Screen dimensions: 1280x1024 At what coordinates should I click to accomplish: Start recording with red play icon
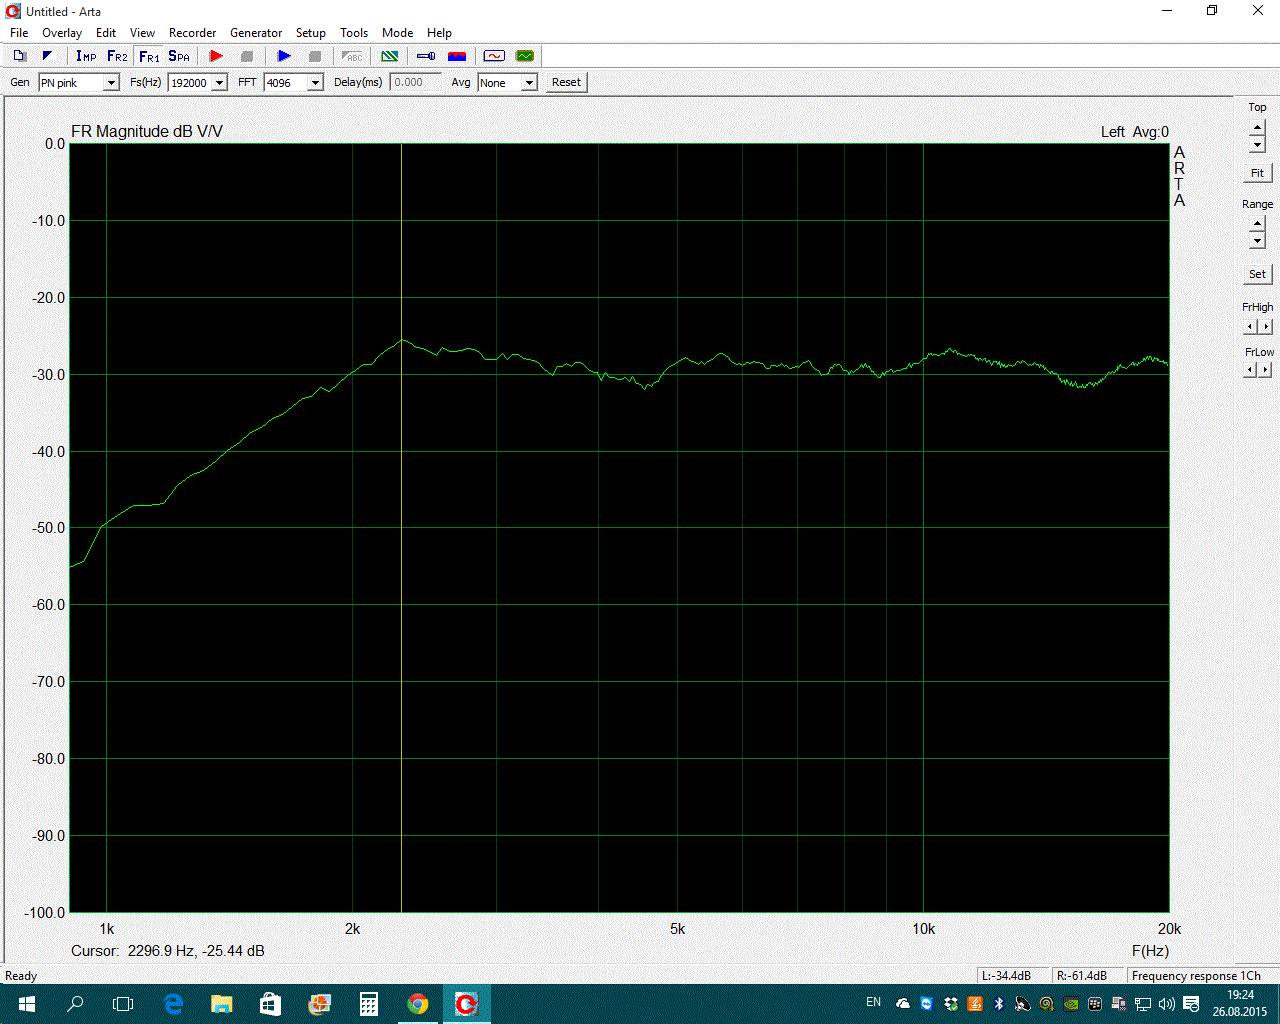(216, 56)
